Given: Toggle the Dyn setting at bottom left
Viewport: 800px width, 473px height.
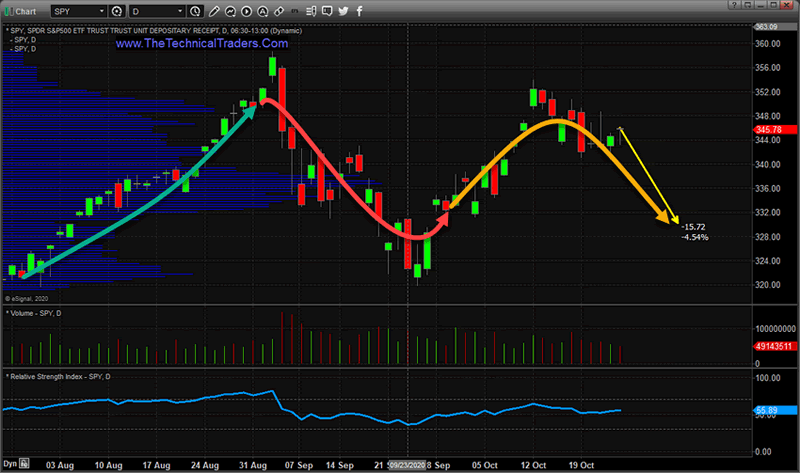Looking at the screenshot, I should point(12,465).
